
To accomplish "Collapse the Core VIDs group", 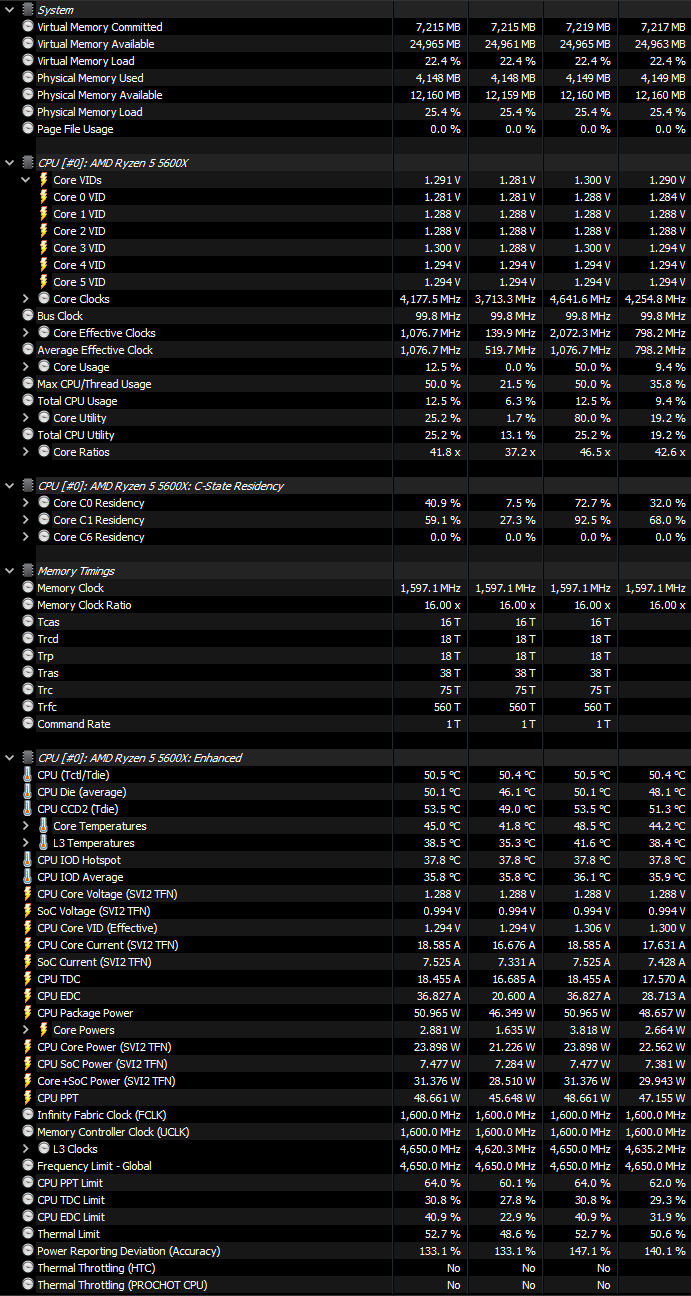I will coord(26,180).
